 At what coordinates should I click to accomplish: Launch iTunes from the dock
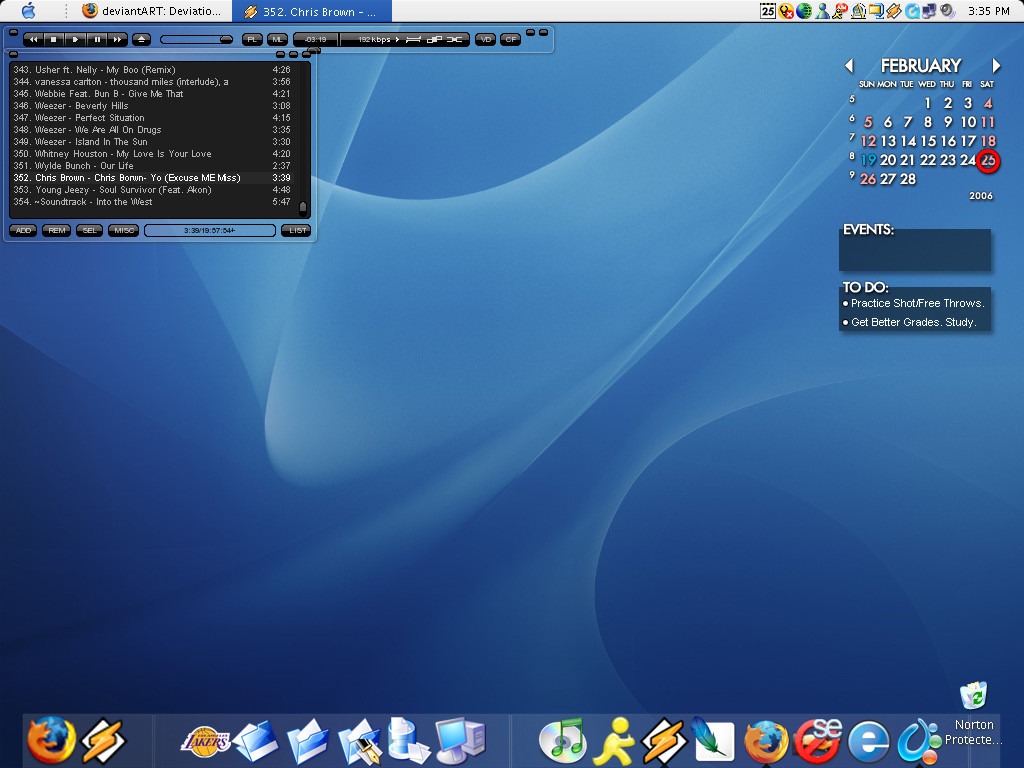[562, 741]
